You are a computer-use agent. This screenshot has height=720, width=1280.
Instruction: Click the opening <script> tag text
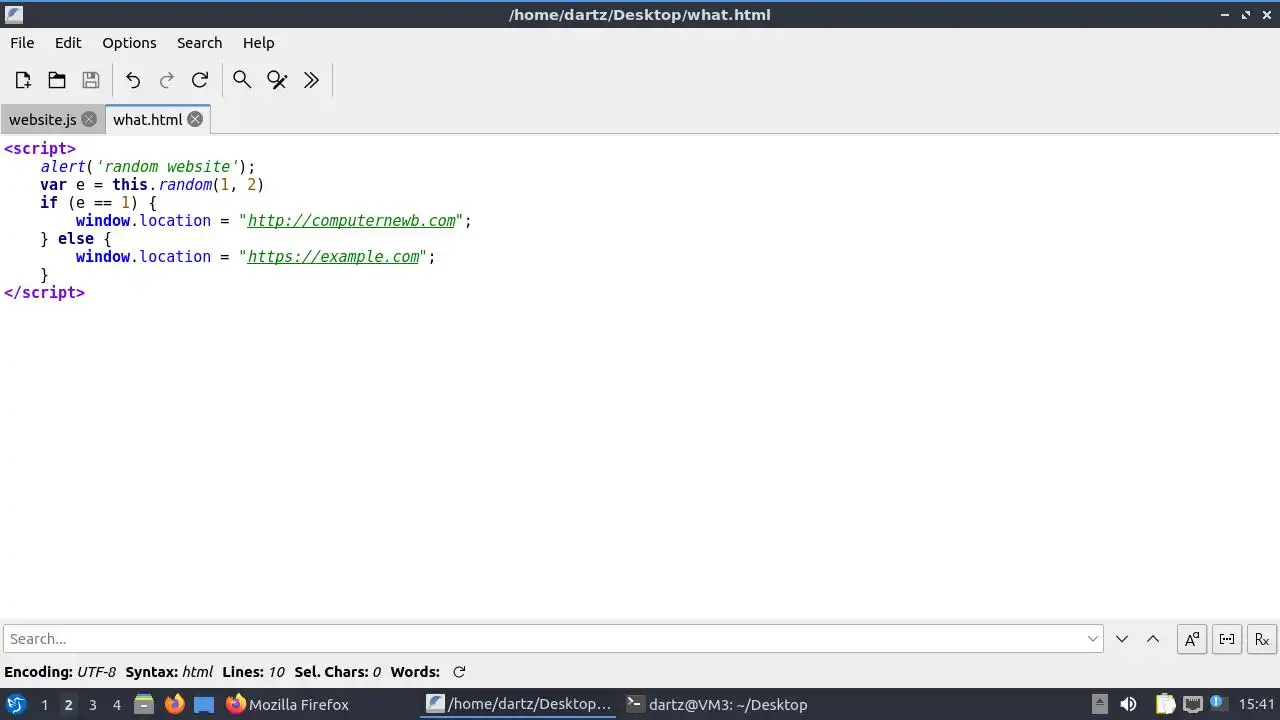pos(40,149)
